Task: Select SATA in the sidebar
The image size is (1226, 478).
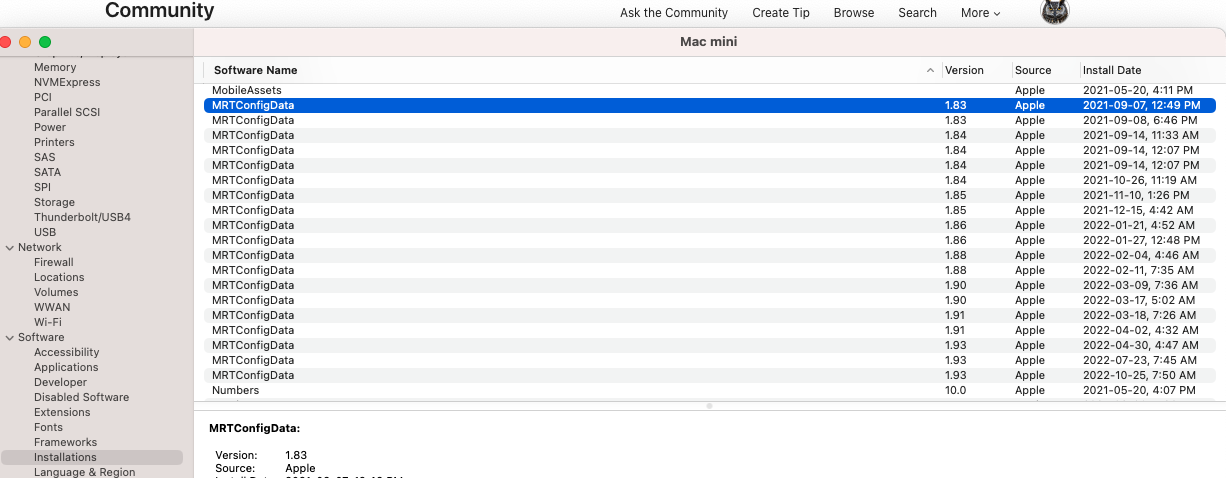Action: point(47,172)
